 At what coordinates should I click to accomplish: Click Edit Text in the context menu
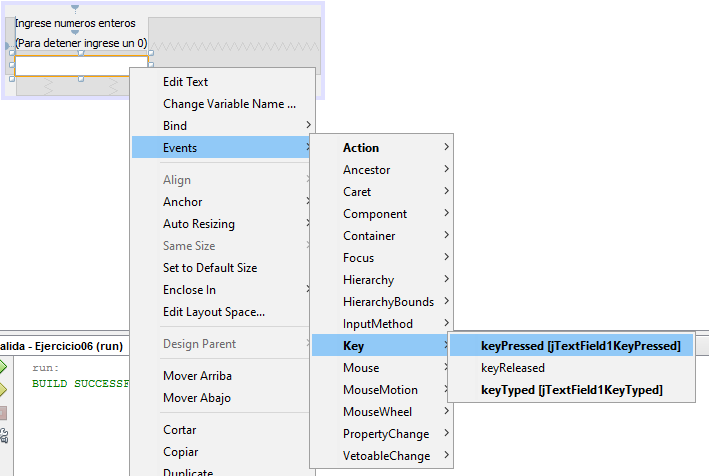pyautogui.click(x=185, y=82)
